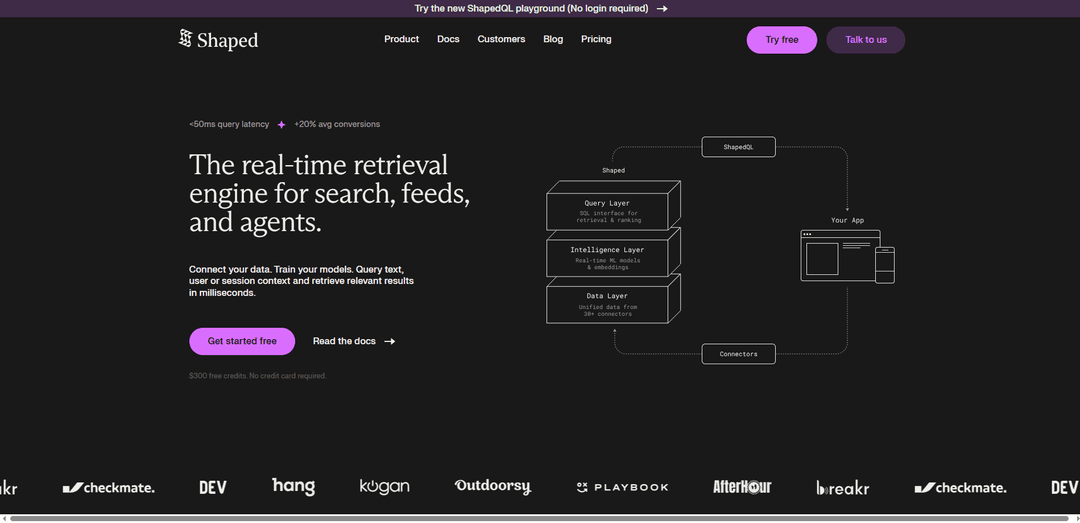Click the Shaped logo in the header

(218, 40)
